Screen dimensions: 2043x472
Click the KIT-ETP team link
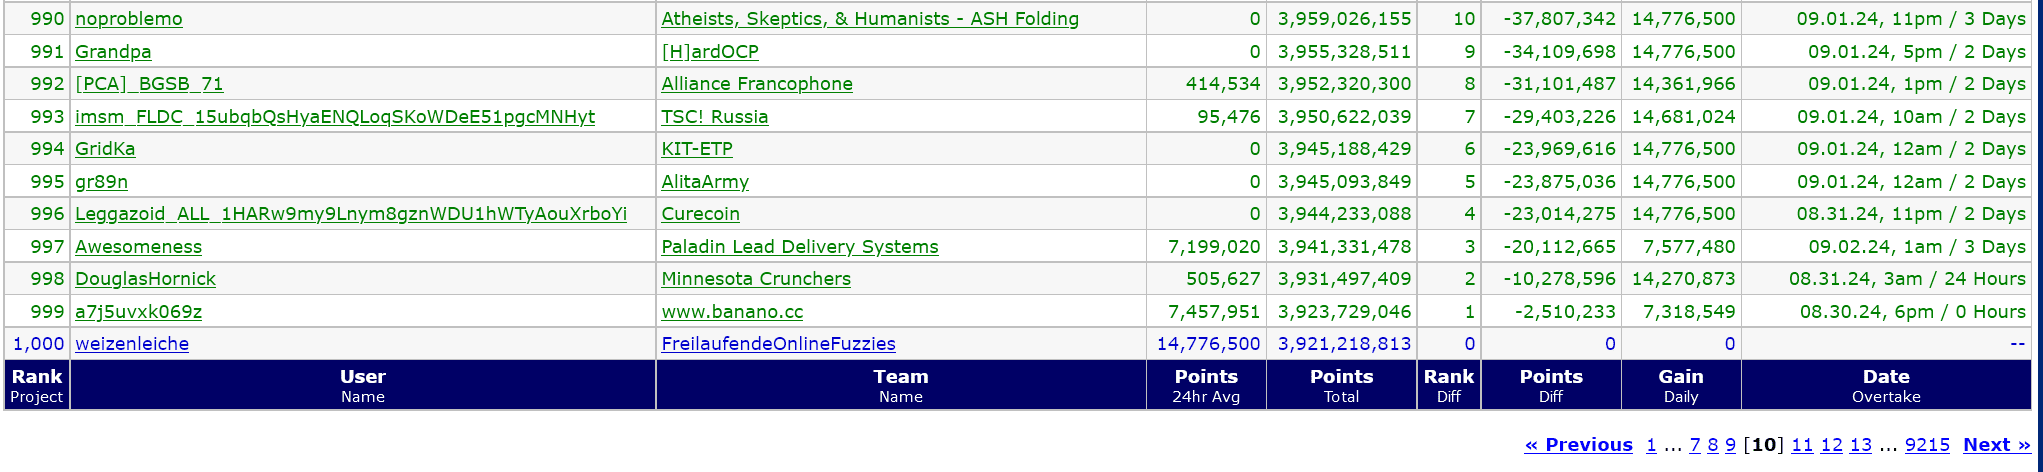click(696, 149)
